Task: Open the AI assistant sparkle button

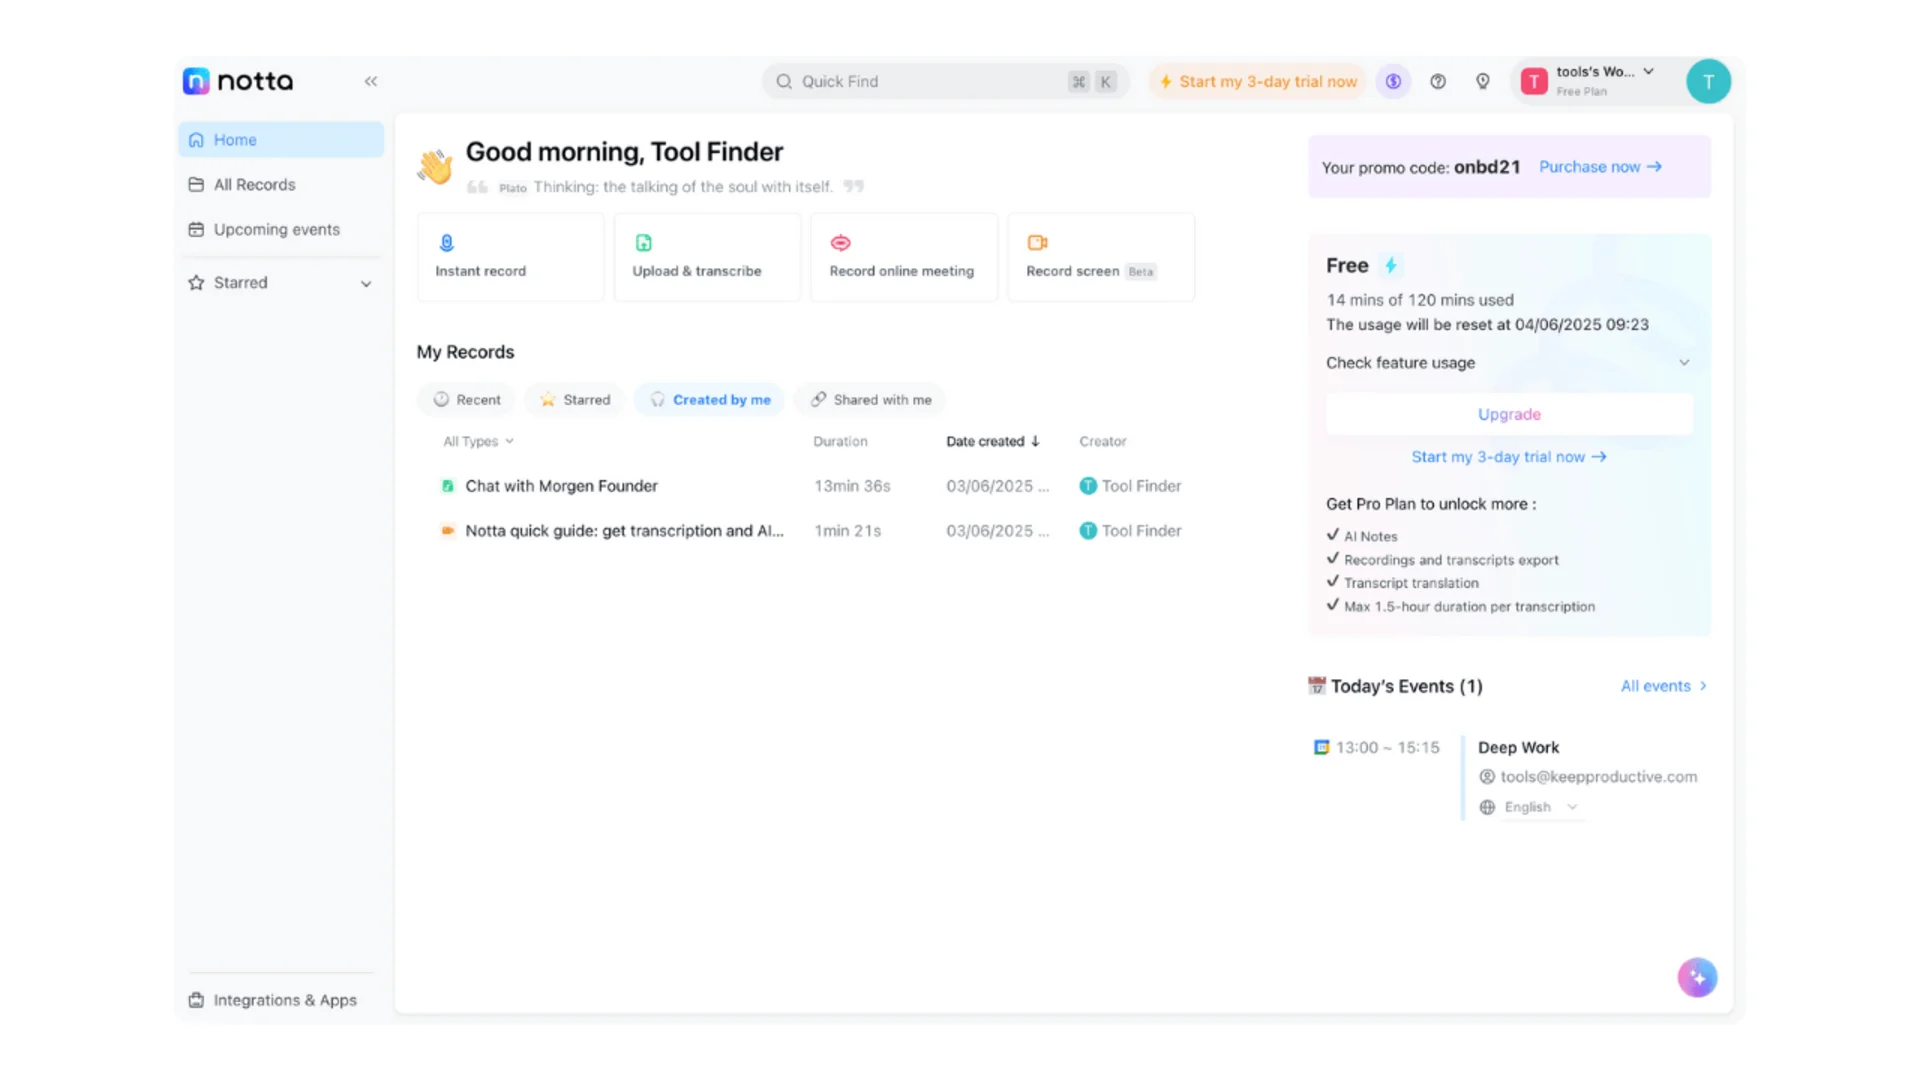Action: tap(1697, 977)
